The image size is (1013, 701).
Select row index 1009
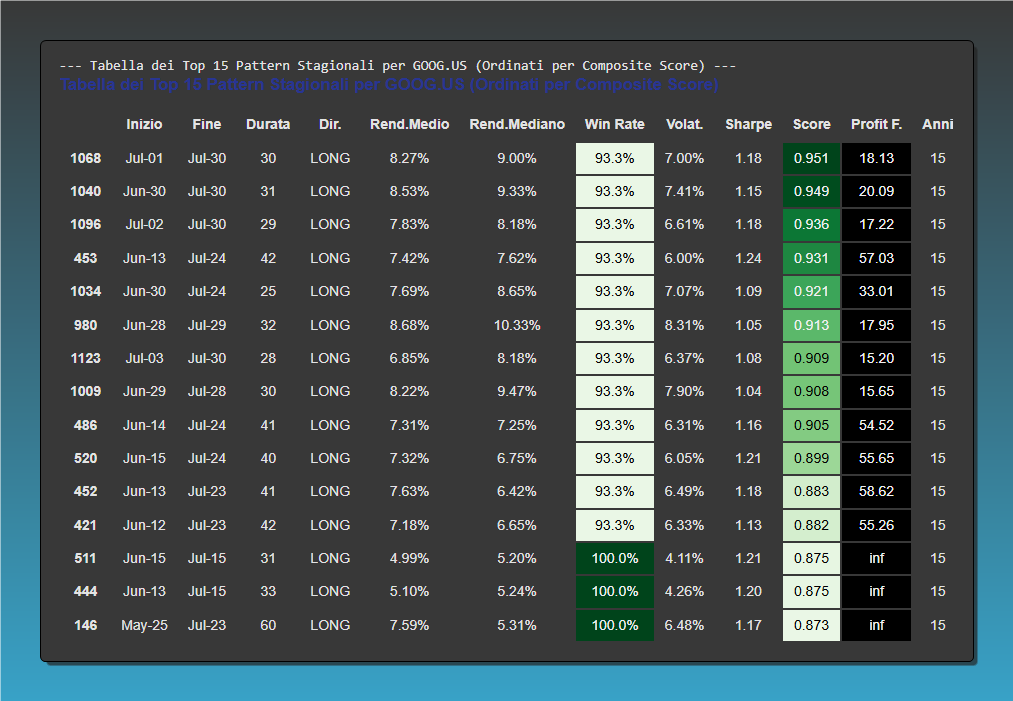pyautogui.click(x=85, y=392)
